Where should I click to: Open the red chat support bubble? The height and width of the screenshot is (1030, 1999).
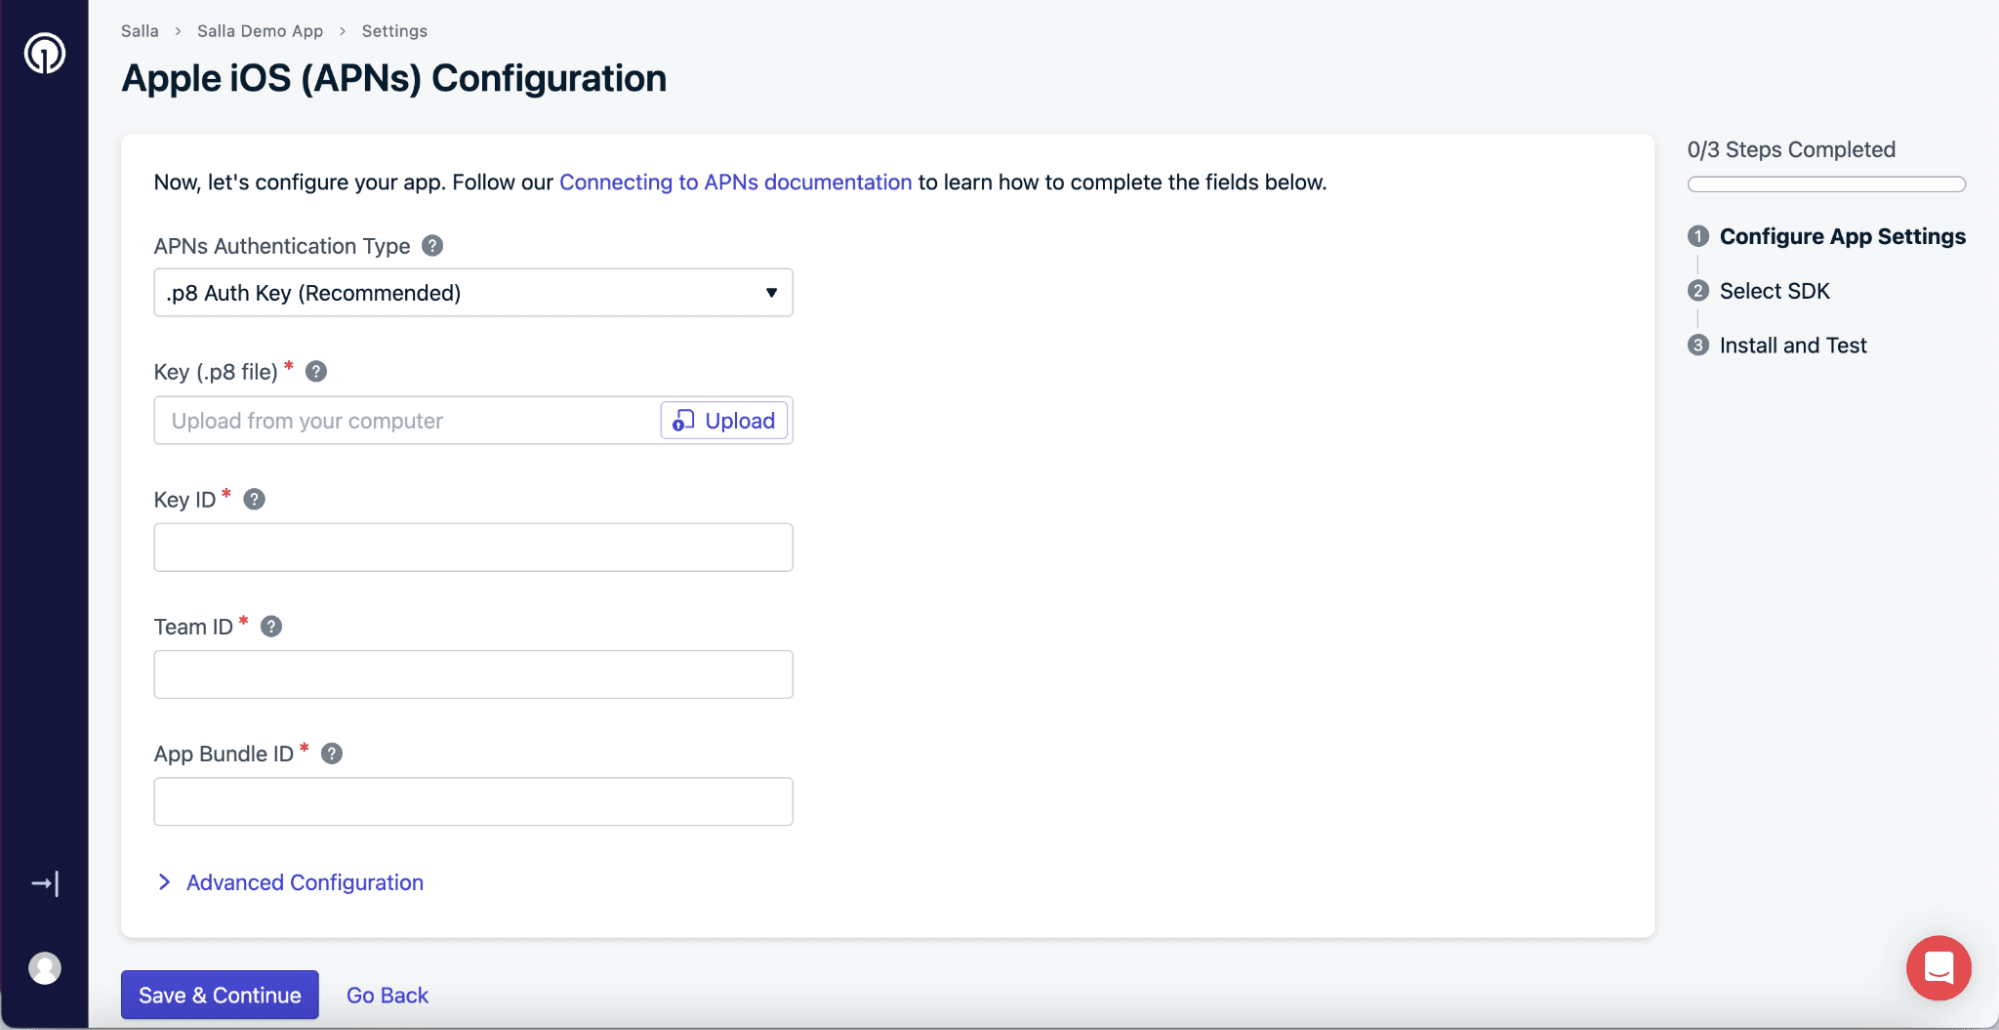pos(1937,968)
